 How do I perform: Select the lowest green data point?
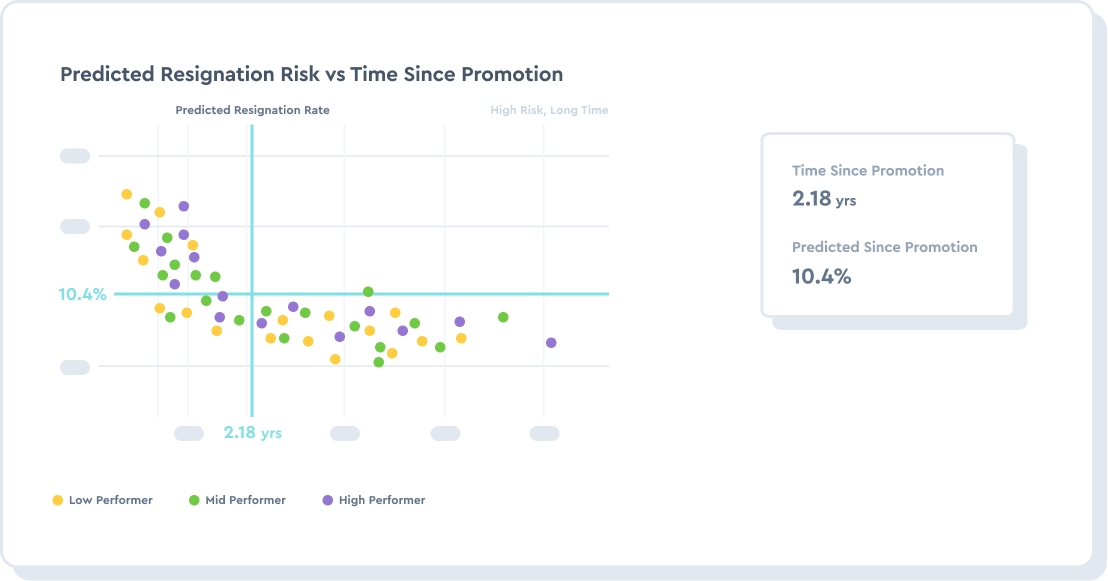click(x=379, y=362)
